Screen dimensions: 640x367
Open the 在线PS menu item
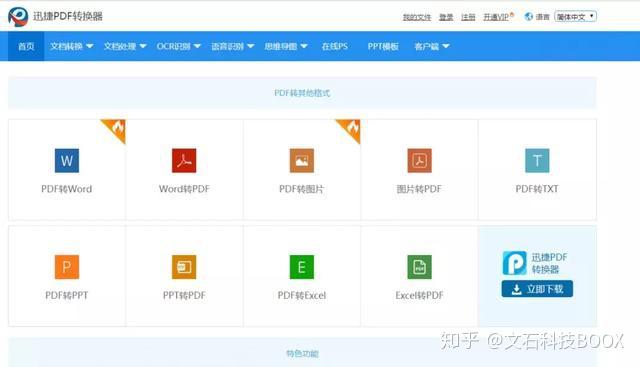(335, 46)
